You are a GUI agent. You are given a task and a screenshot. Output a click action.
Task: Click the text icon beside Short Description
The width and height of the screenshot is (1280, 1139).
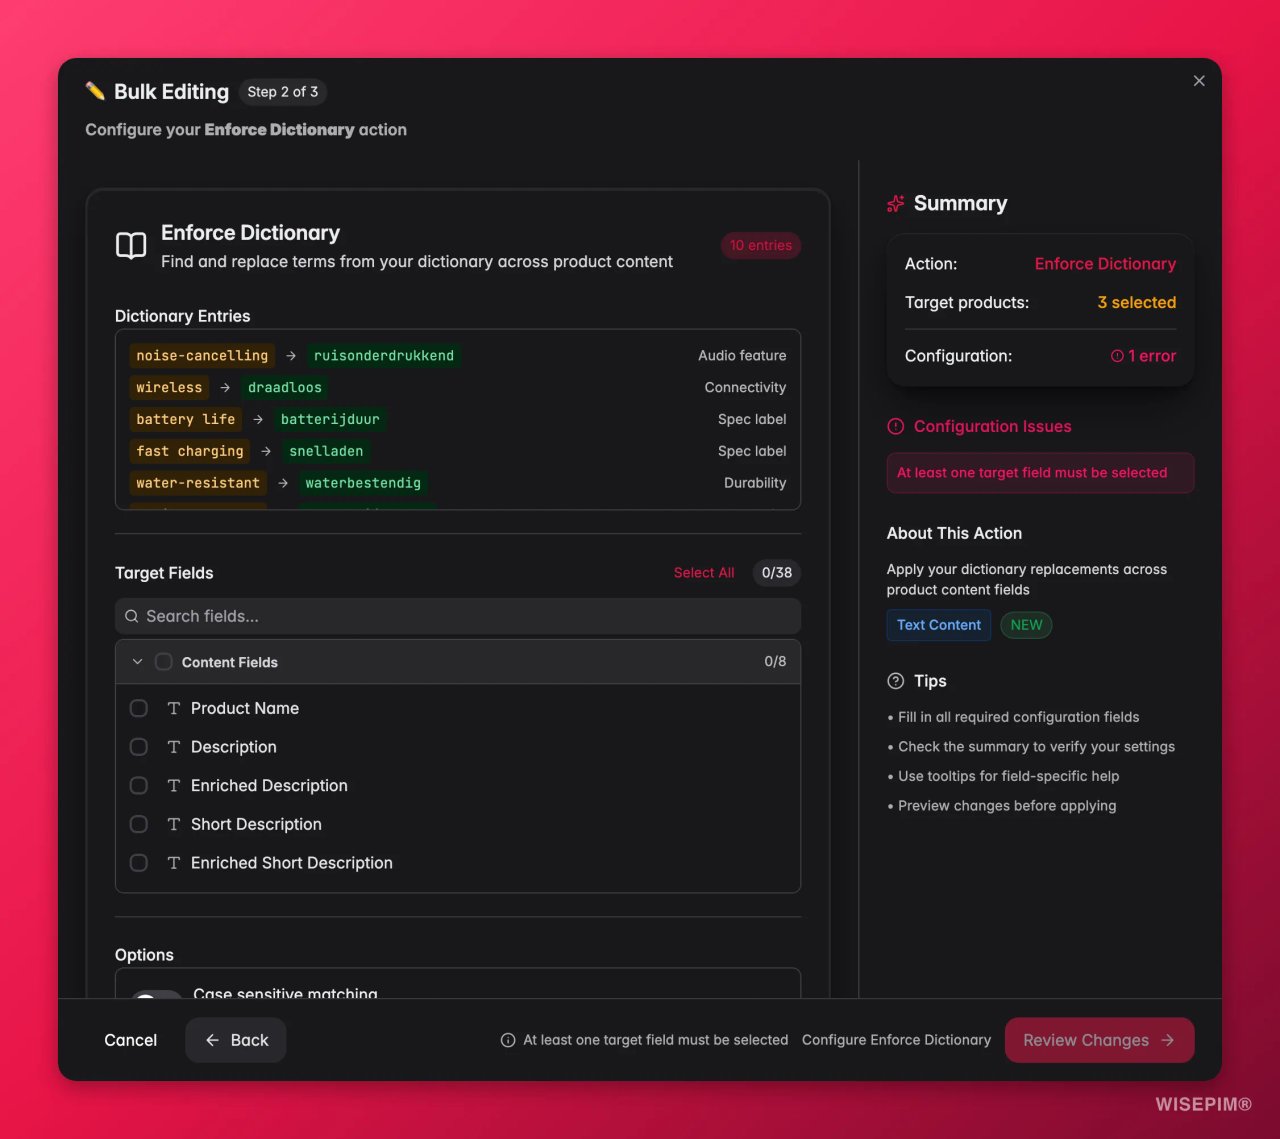tap(174, 824)
